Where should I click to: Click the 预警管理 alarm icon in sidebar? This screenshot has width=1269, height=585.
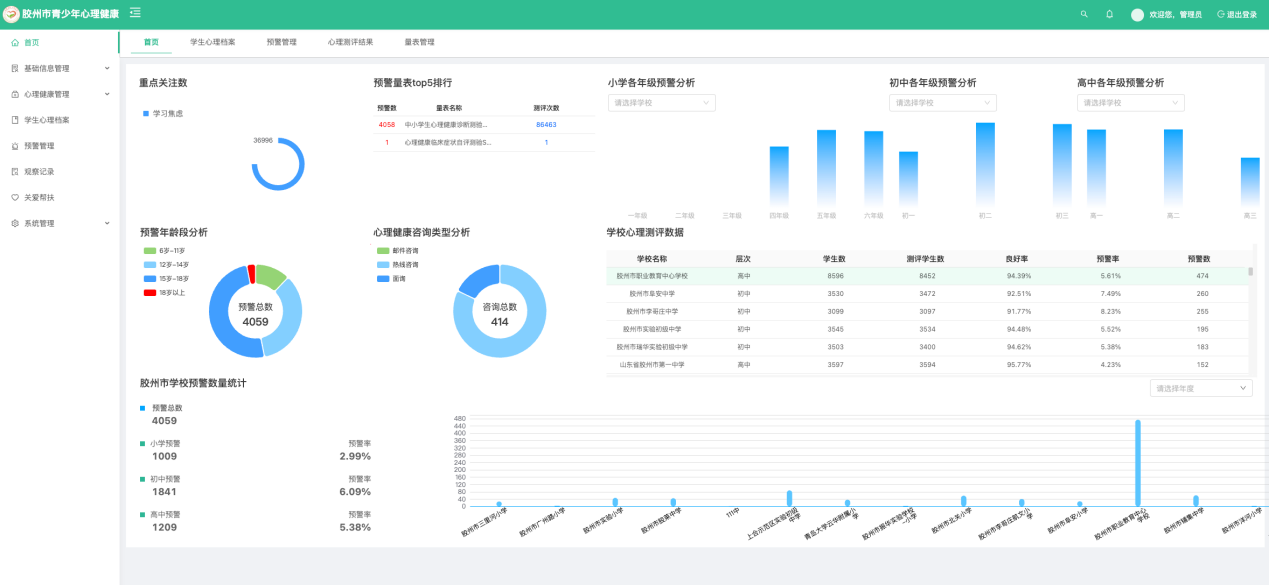[15, 146]
